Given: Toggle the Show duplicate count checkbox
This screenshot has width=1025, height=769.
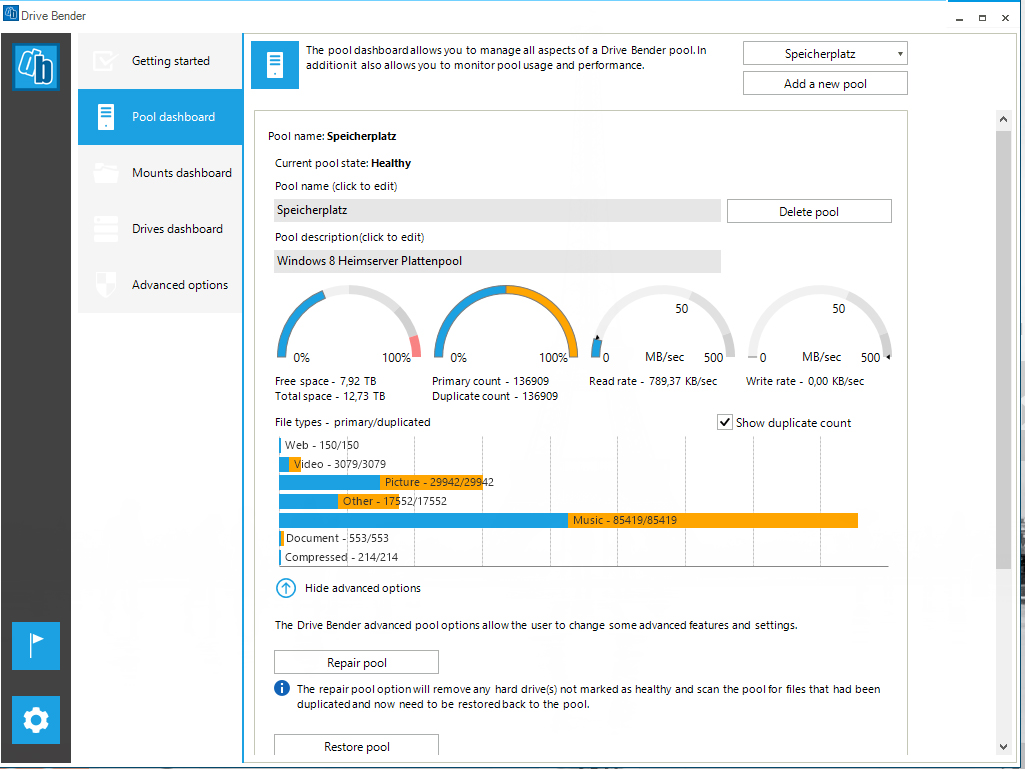Looking at the screenshot, I should 724,422.
